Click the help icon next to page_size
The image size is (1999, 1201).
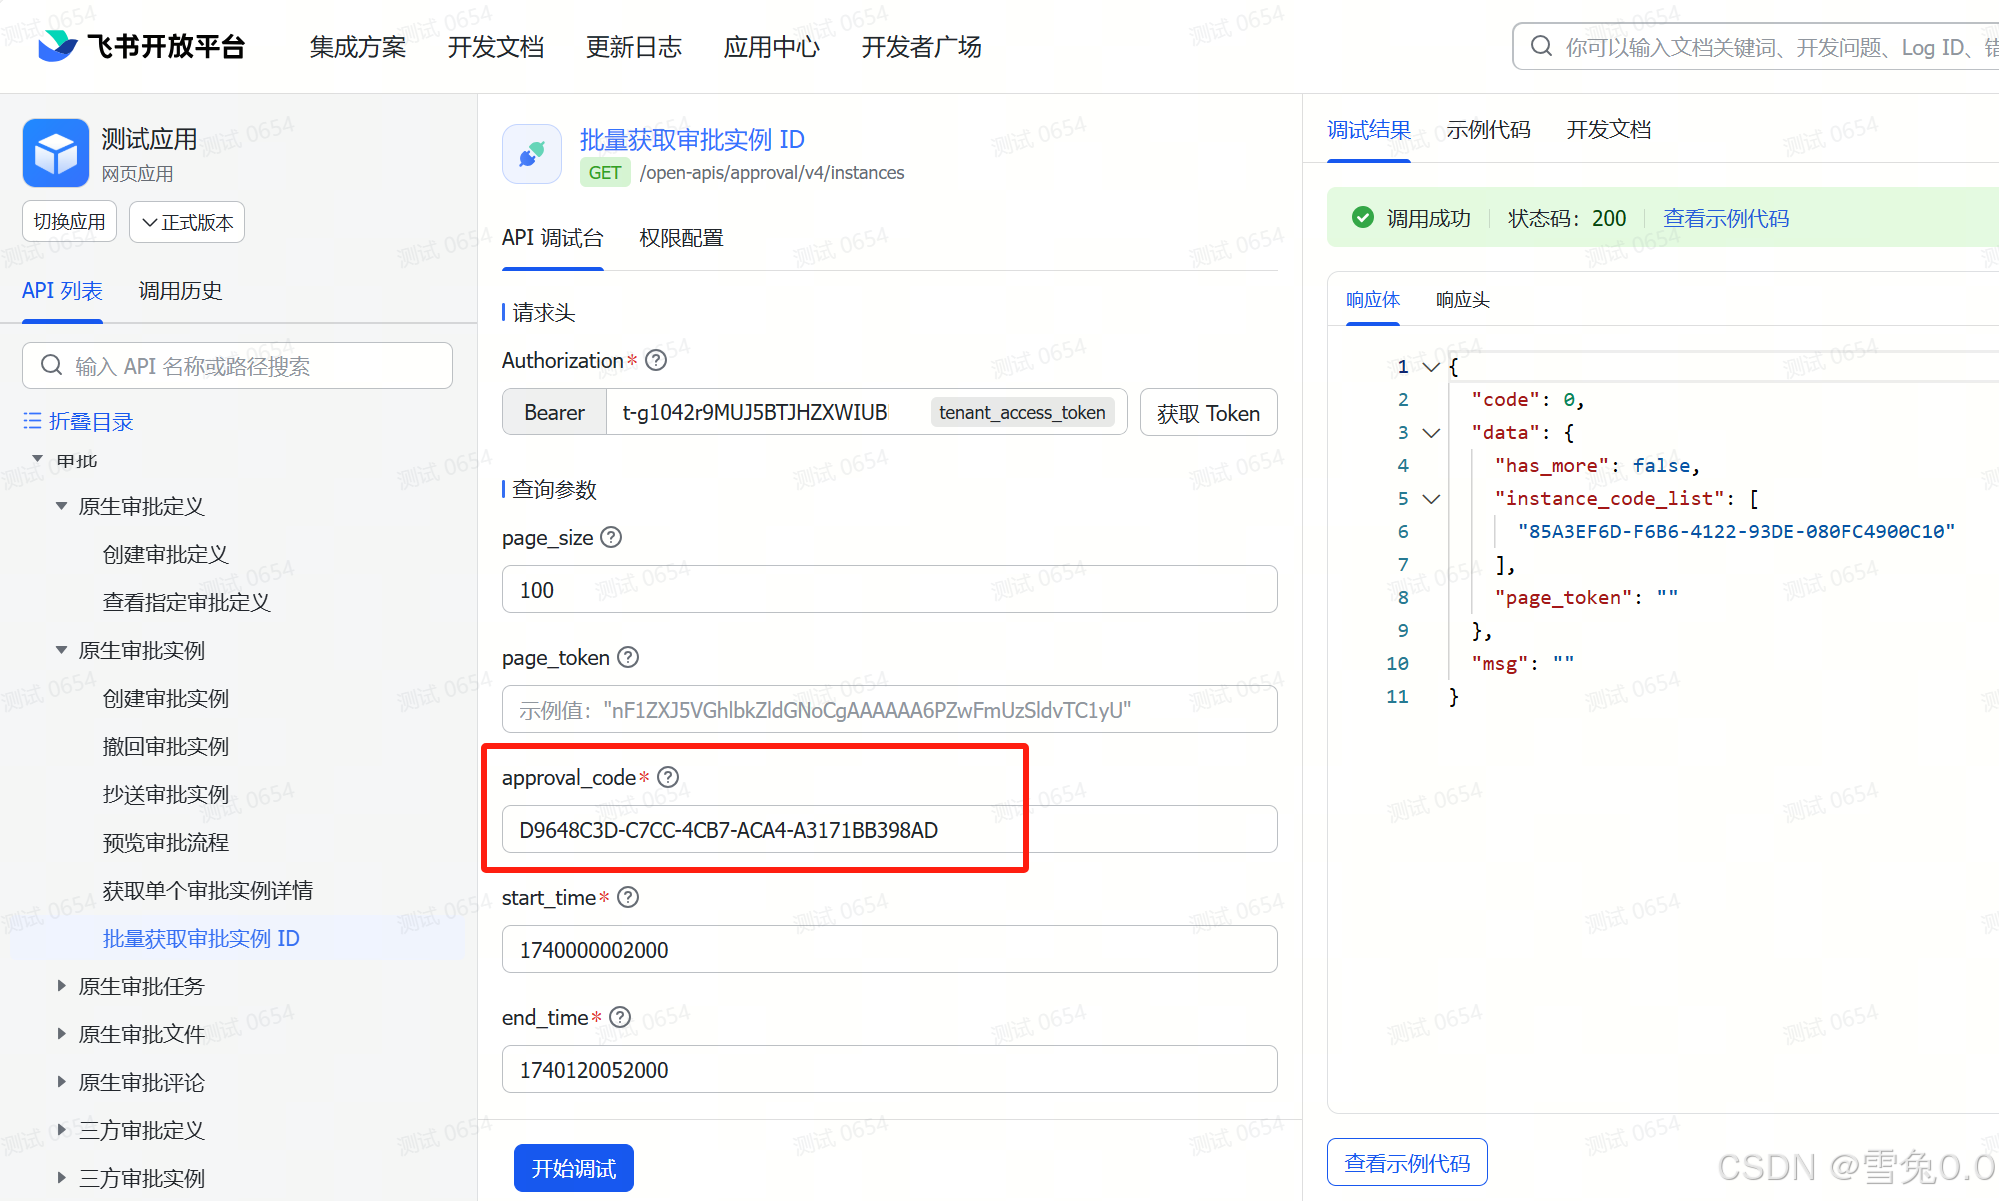(x=611, y=537)
